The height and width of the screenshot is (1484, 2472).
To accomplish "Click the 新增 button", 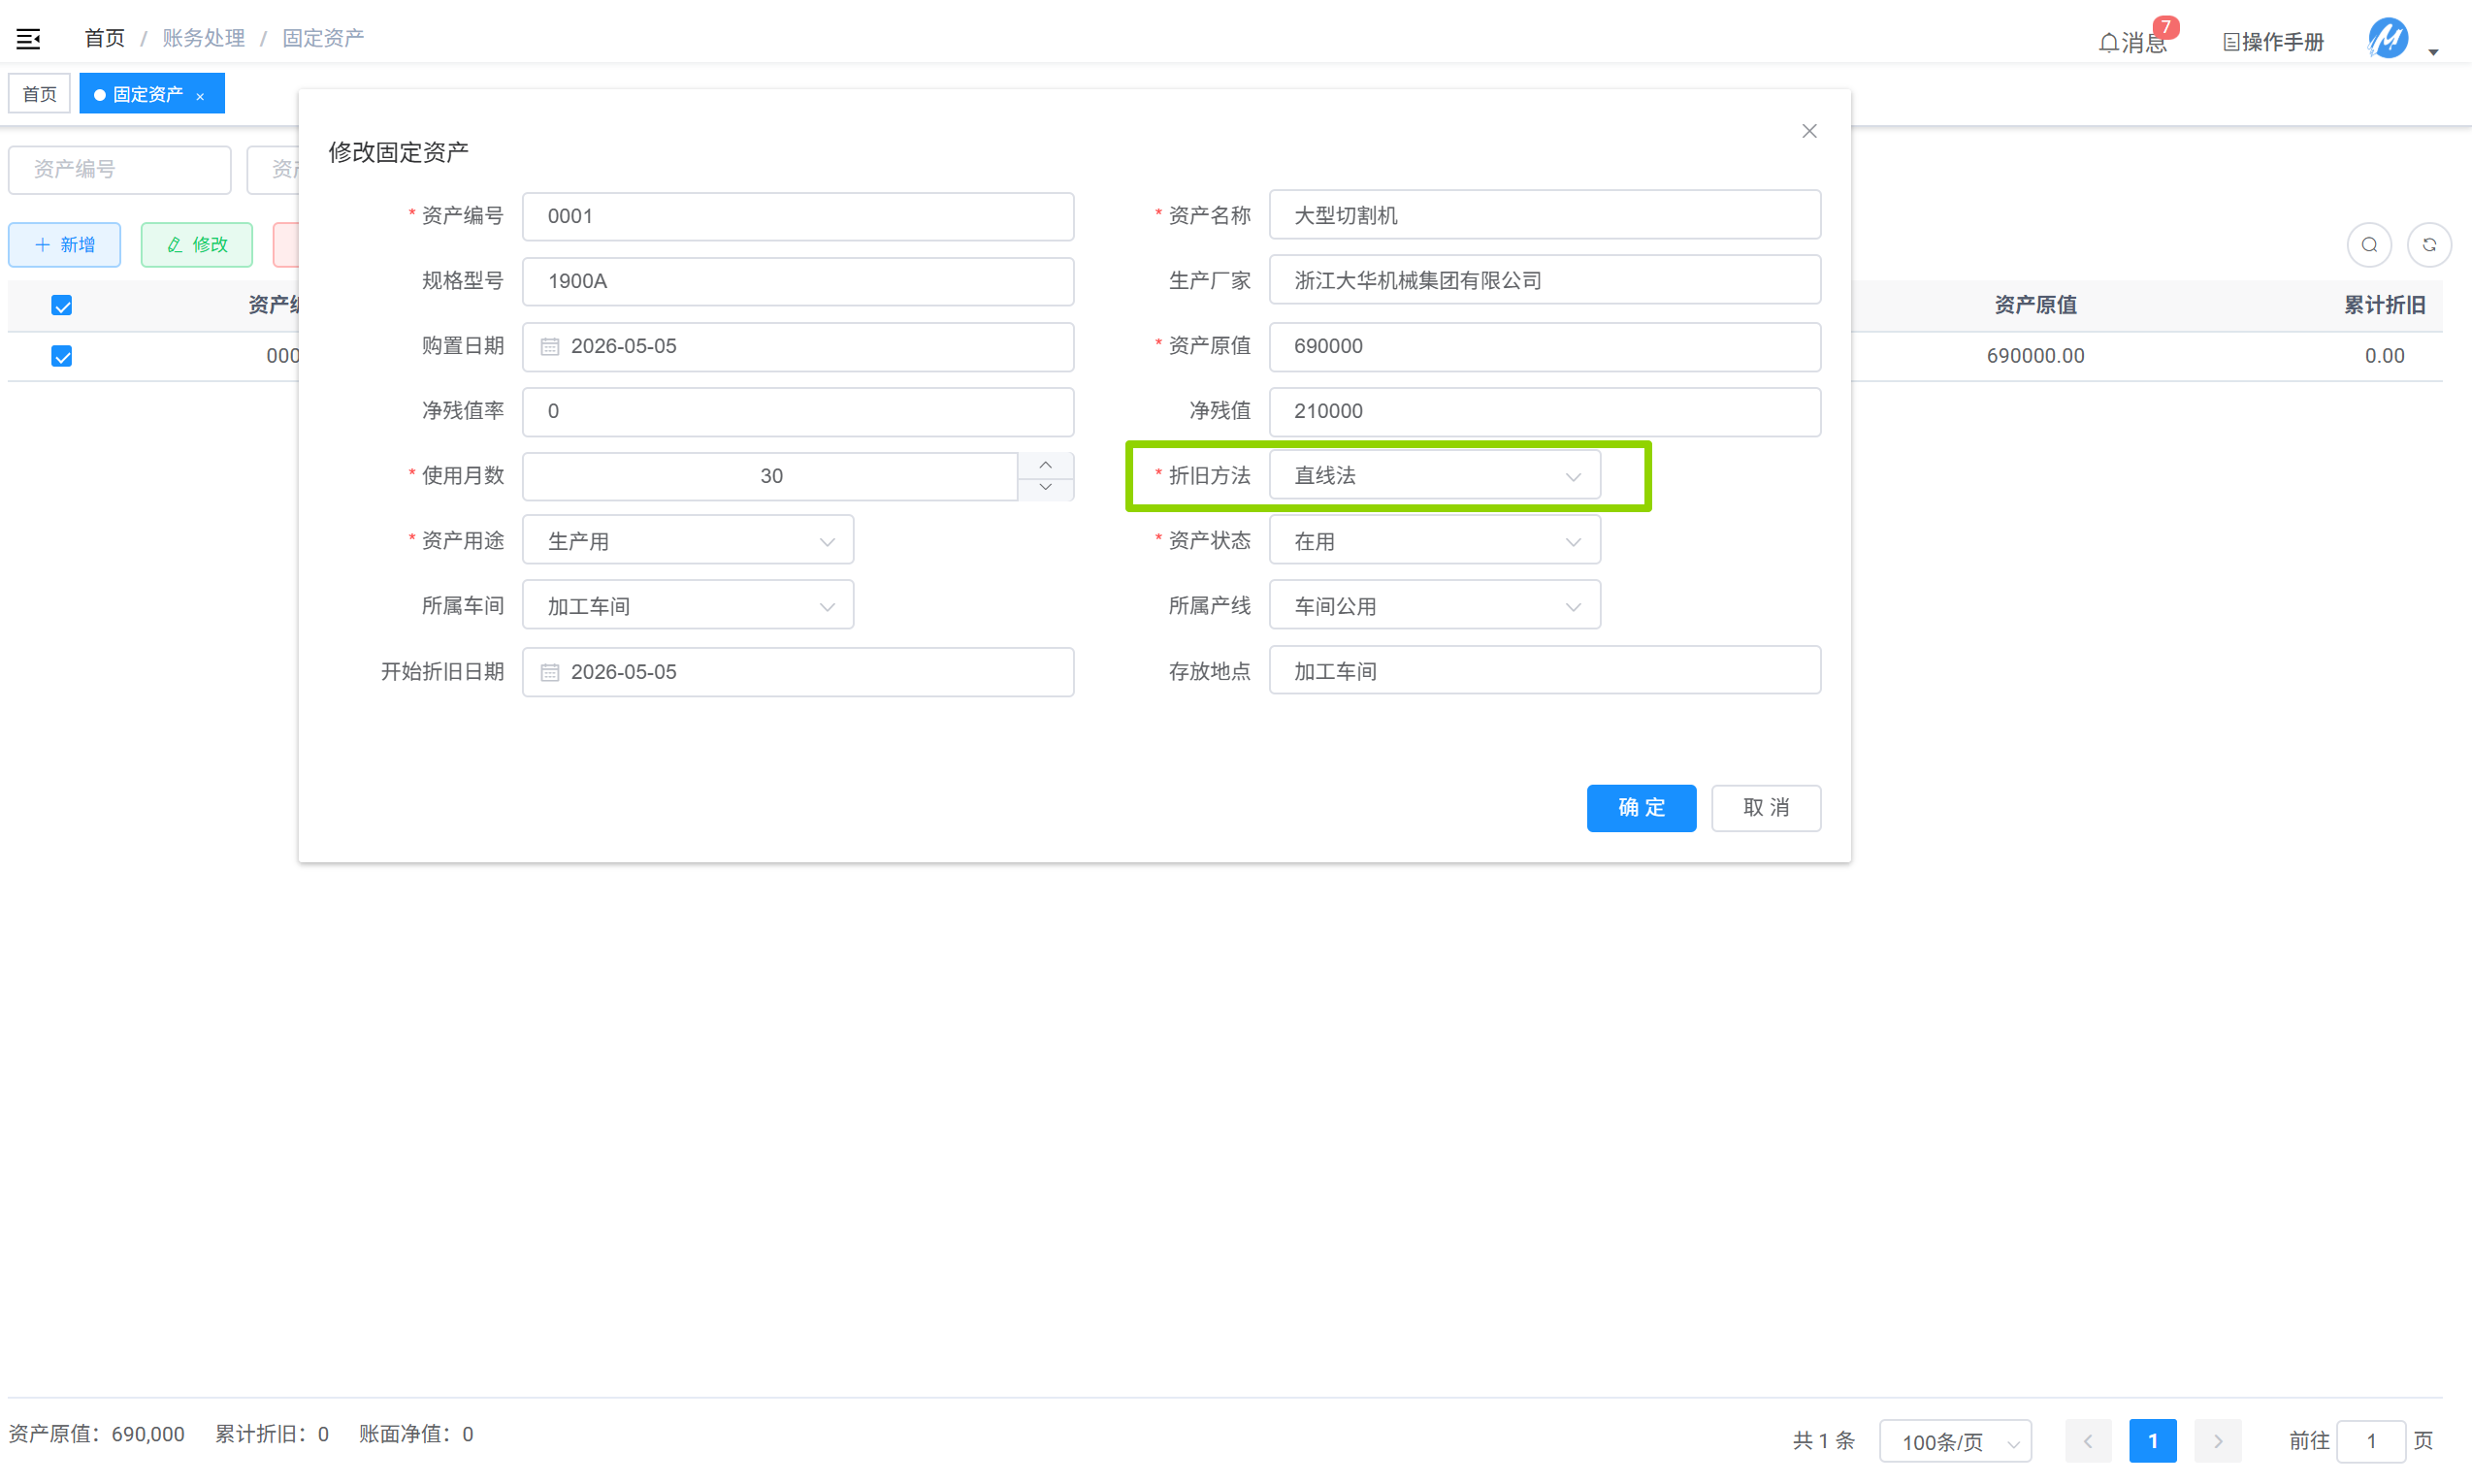I will (64, 245).
